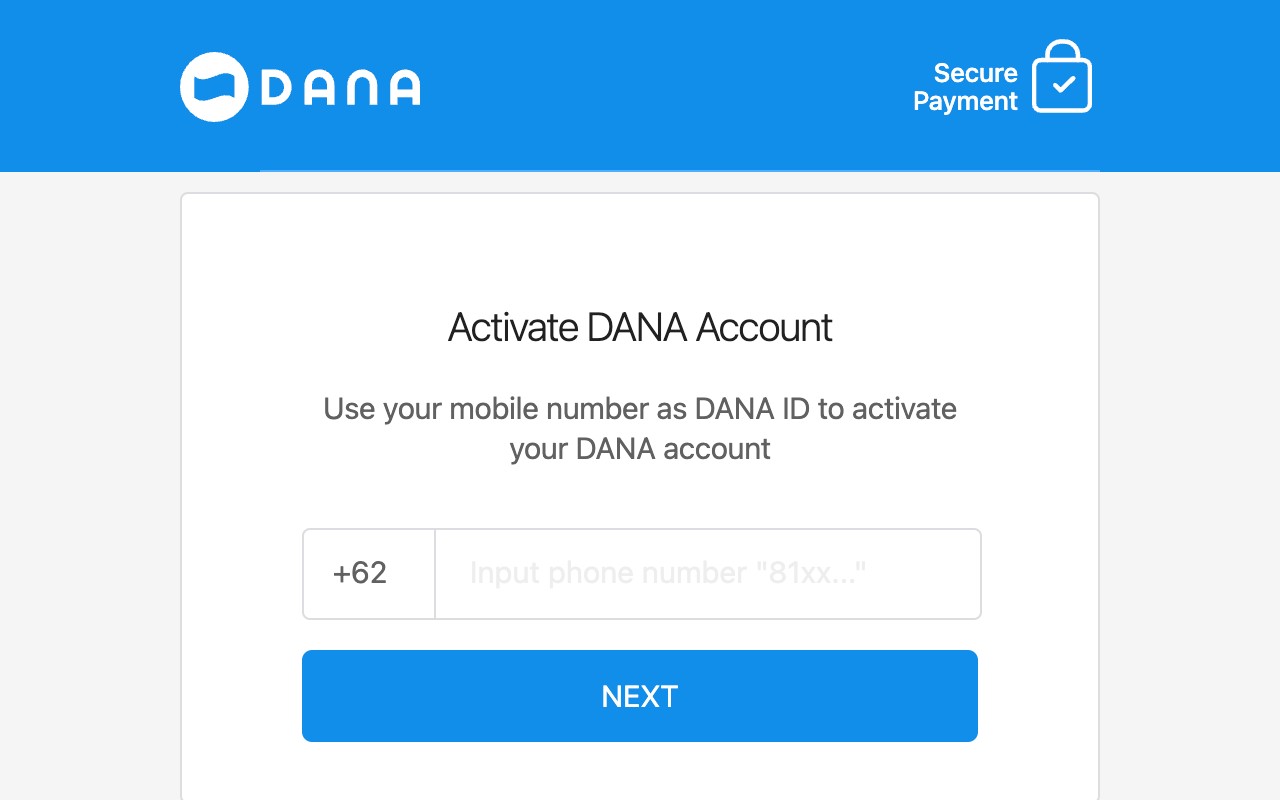This screenshot has width=1280, height=800.
Task: Click the DANA logo in the header
Action: click(299, 87)
